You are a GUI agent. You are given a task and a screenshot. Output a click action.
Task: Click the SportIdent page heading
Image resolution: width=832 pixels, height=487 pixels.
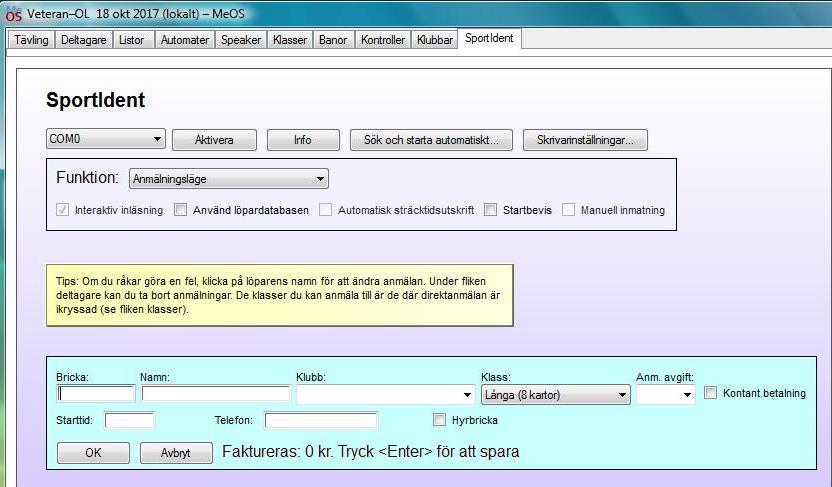click(x=96, y=100)
